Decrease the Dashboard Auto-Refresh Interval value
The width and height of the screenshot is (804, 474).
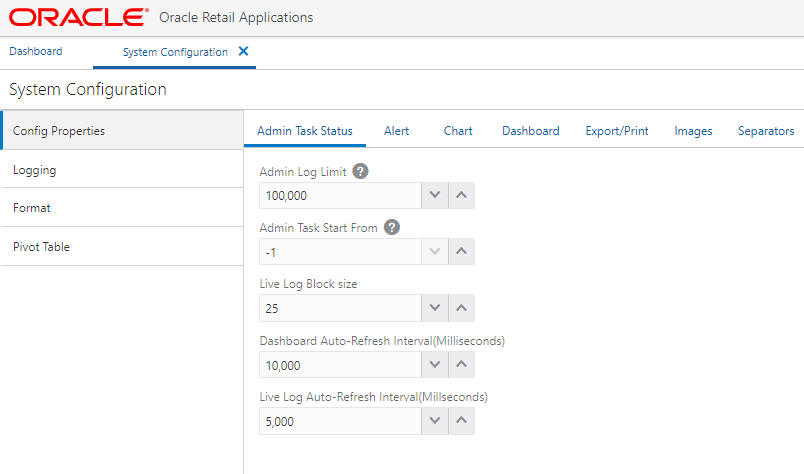tap(434, 365)
